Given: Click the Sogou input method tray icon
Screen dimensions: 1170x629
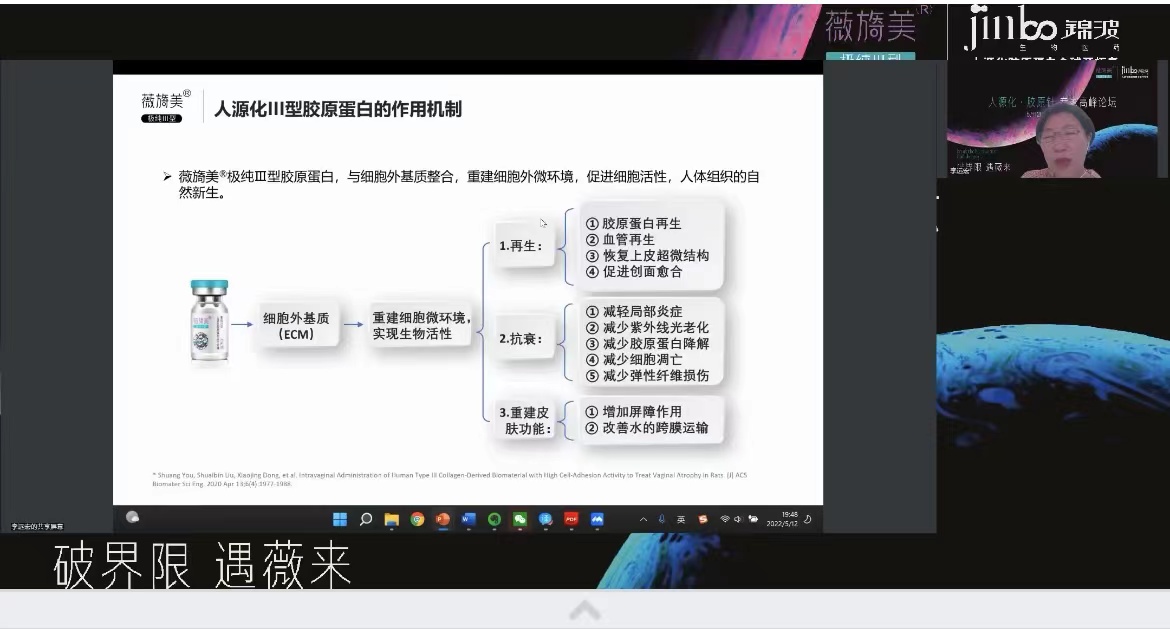Looking at the screenshot, I should point(702,519).
